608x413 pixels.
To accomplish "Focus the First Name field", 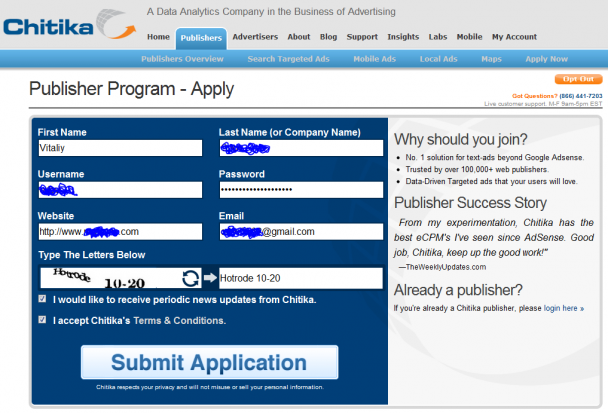I will click(x=120, y=148).
